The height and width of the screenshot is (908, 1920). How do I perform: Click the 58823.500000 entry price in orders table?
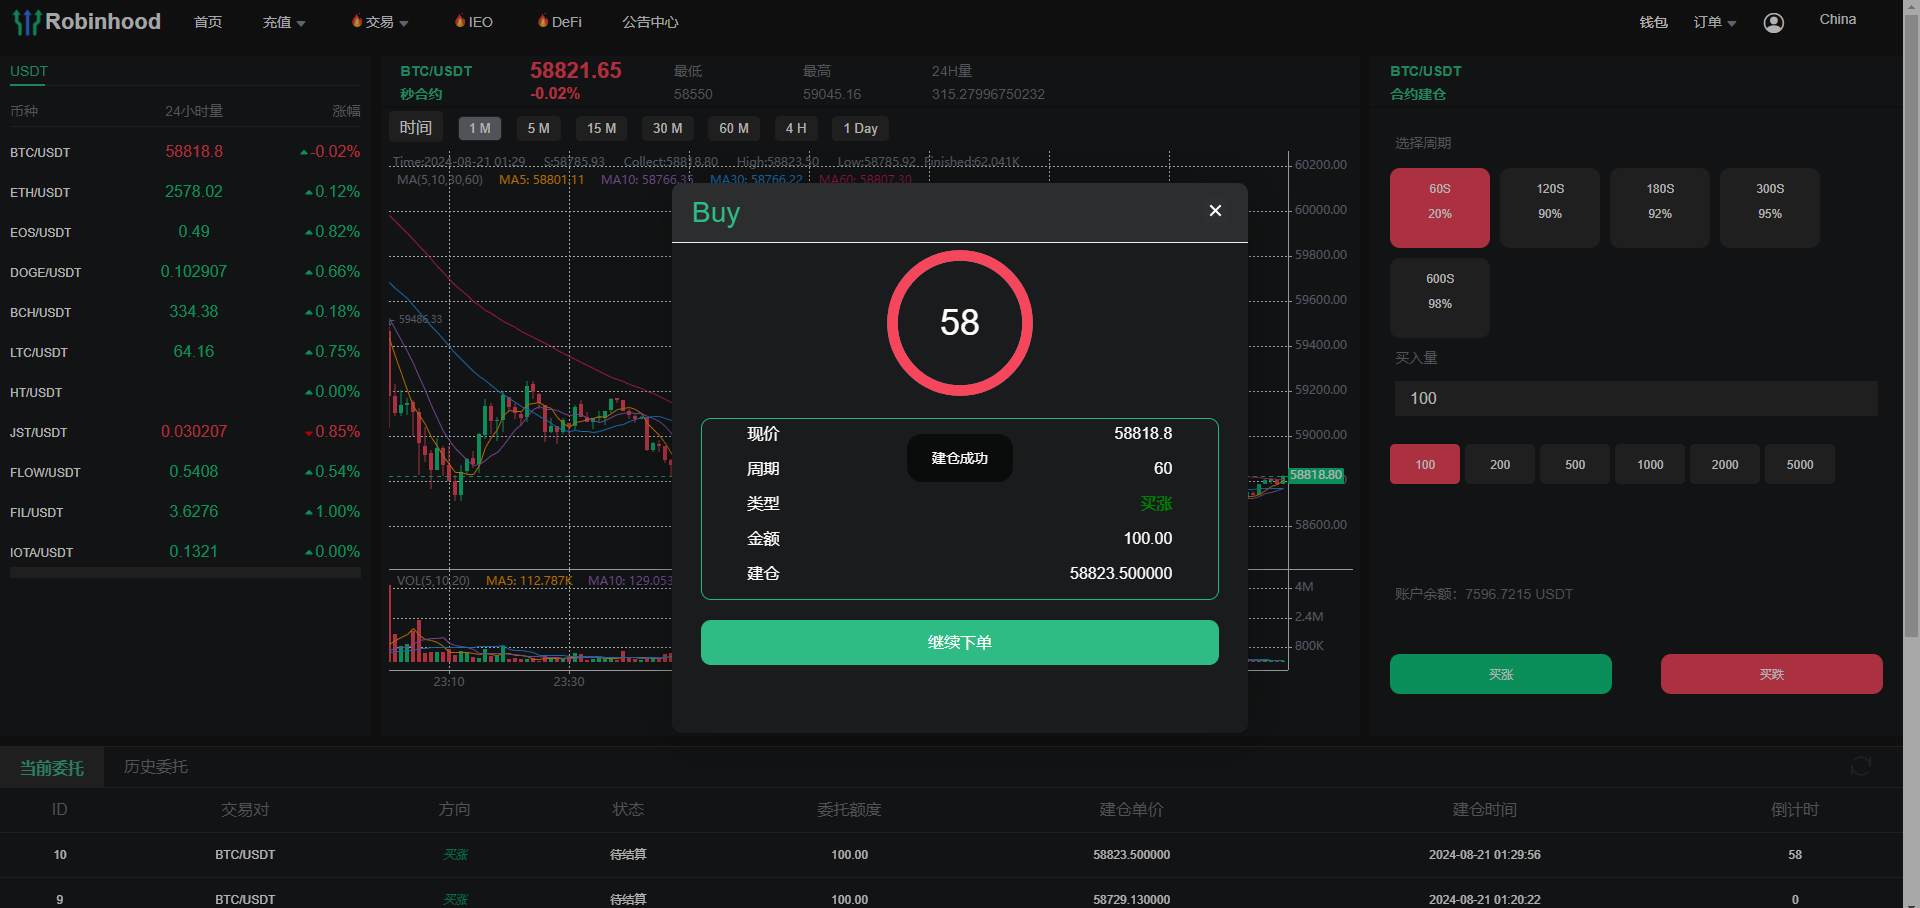(x=1132, y=855)
